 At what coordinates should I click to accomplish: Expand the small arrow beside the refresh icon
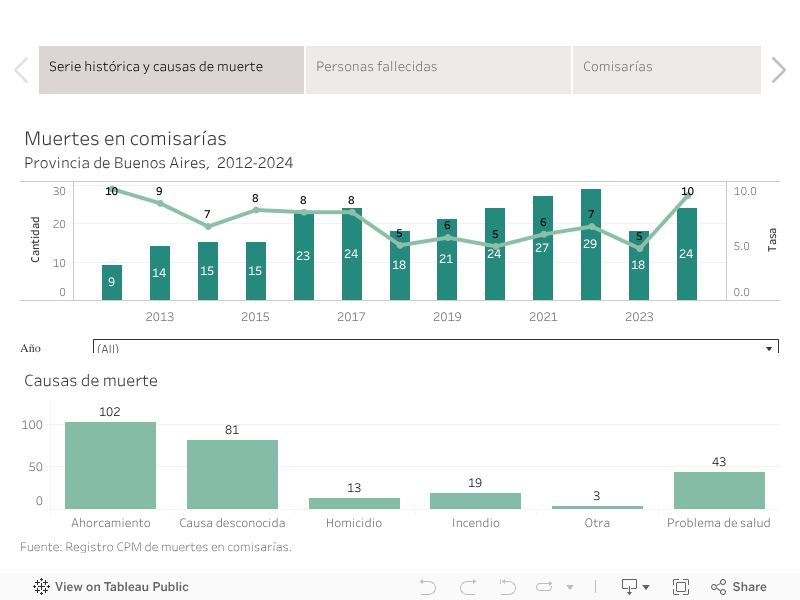point(570,587)
